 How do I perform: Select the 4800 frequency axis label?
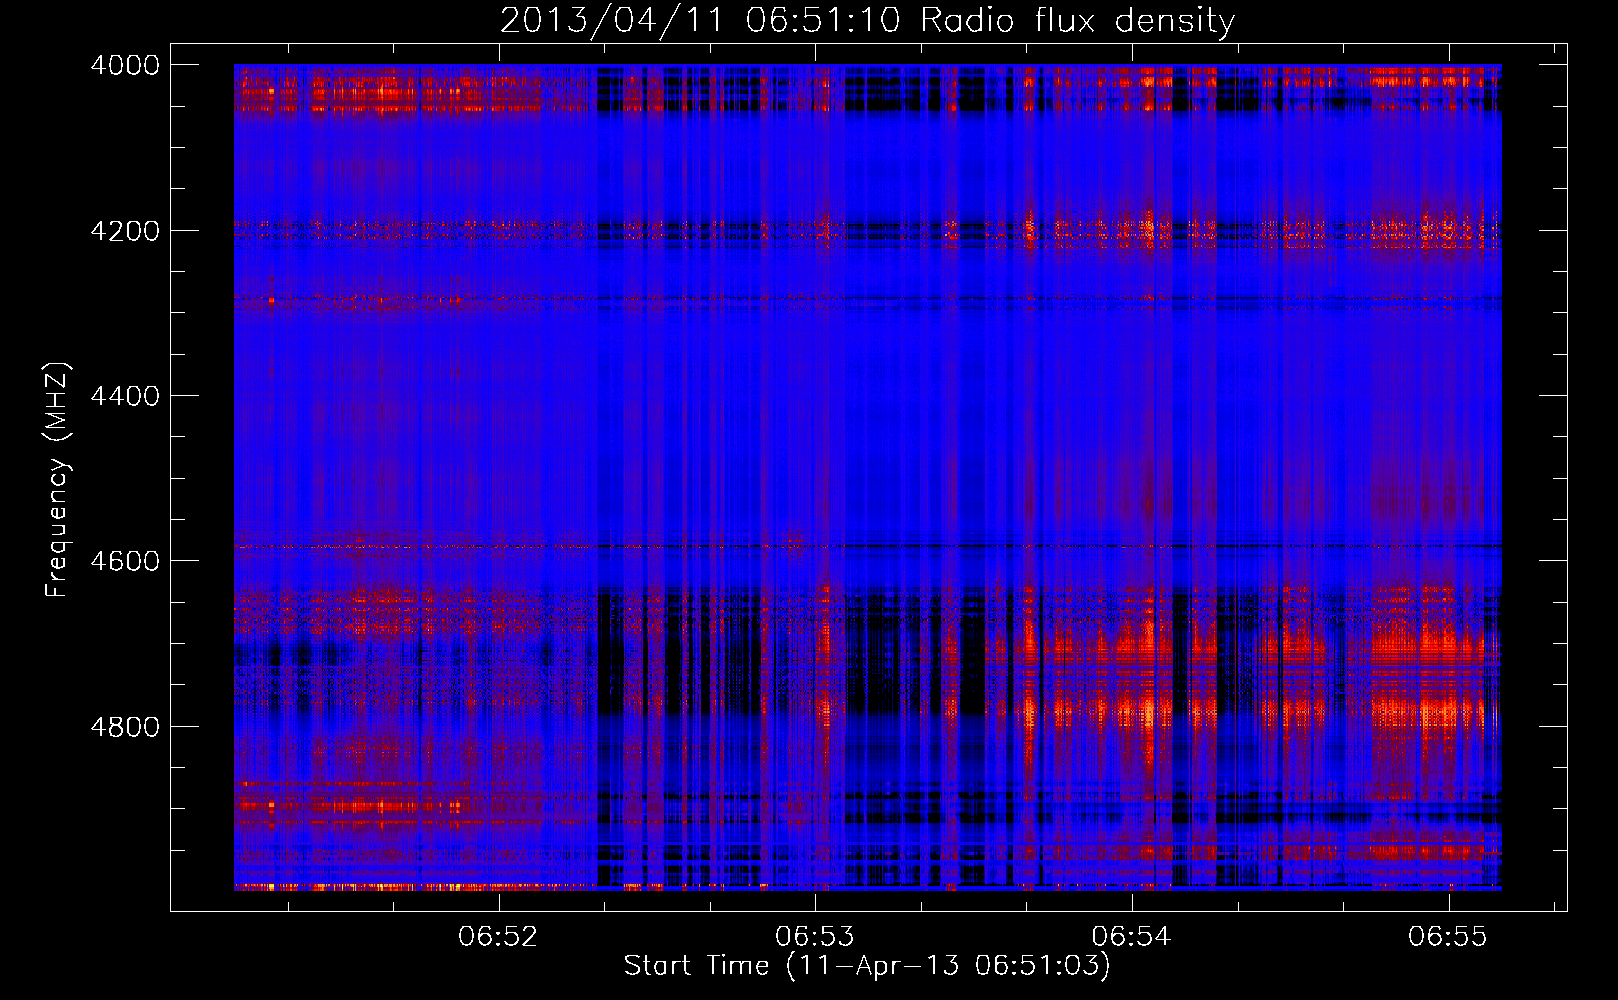[125, 726]
